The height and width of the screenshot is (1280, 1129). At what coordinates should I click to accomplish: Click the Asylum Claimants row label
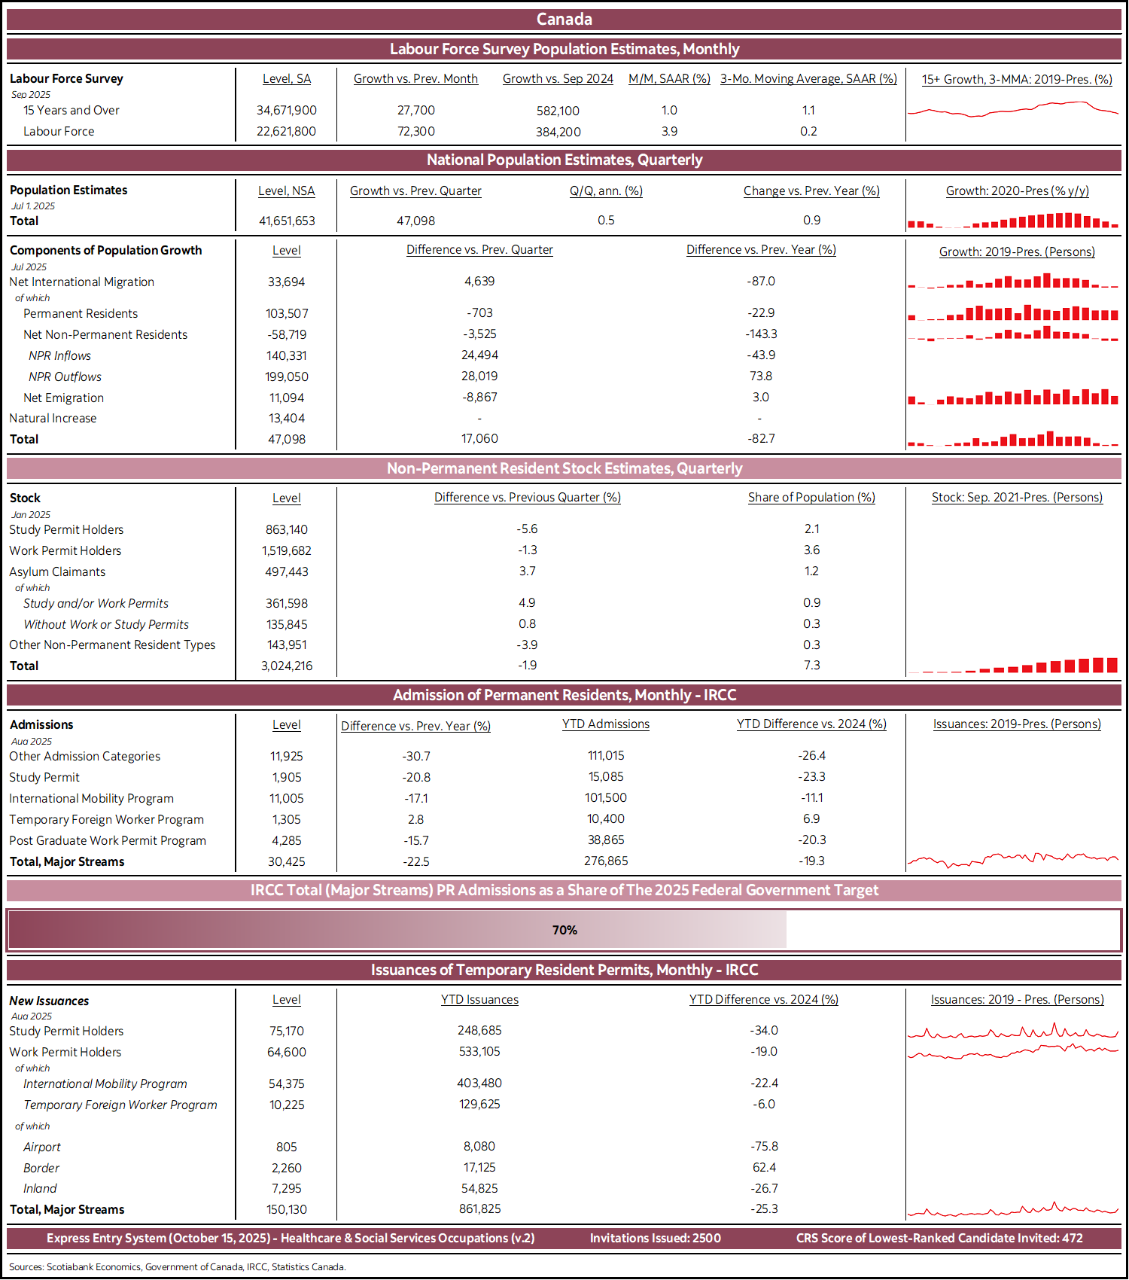pyautogui.click(x=57, y=572)
